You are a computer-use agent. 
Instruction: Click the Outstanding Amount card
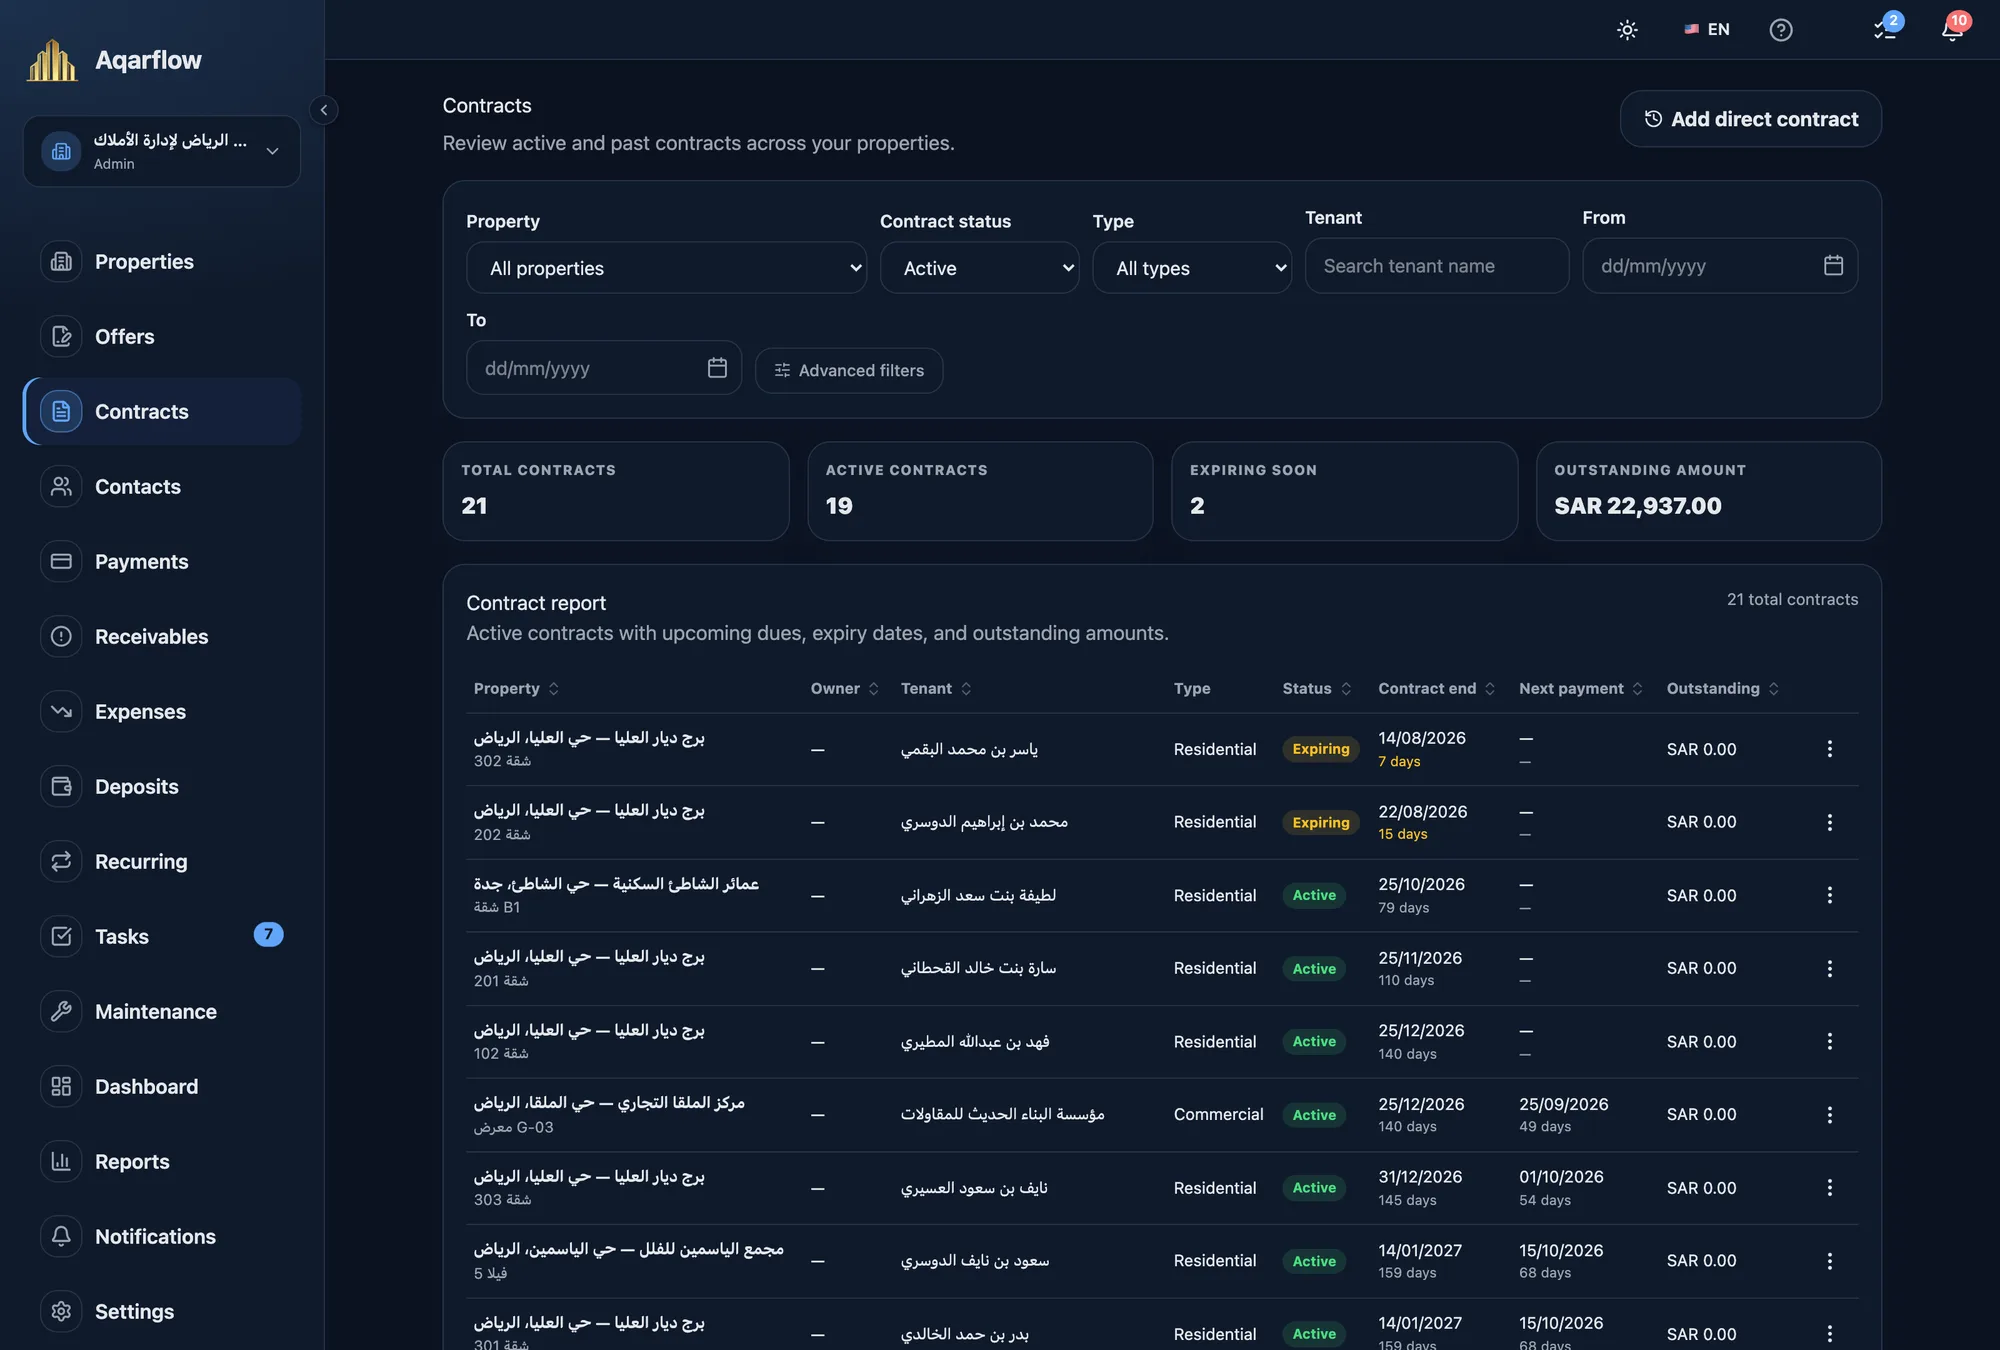pyautogui.click(x=1709, y=492)
